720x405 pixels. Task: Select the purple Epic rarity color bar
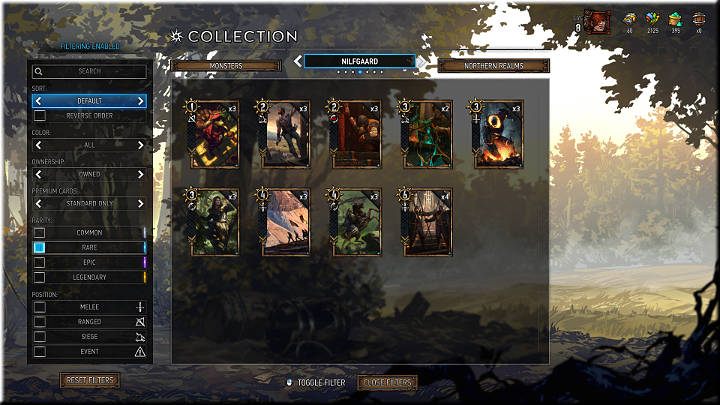[145, 263]
